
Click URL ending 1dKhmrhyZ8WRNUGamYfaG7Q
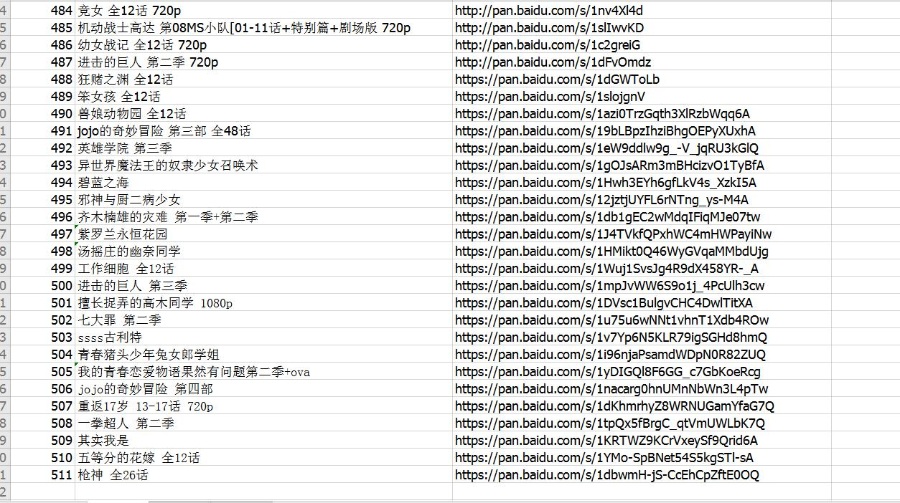coord(615,407)
